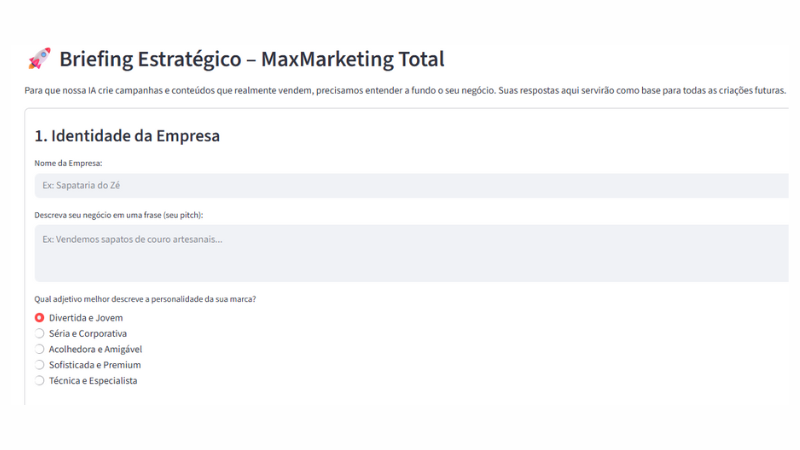Click the Nome da Empresa label
This screenshot has height=450, width=800.
(x=68, y=163)
